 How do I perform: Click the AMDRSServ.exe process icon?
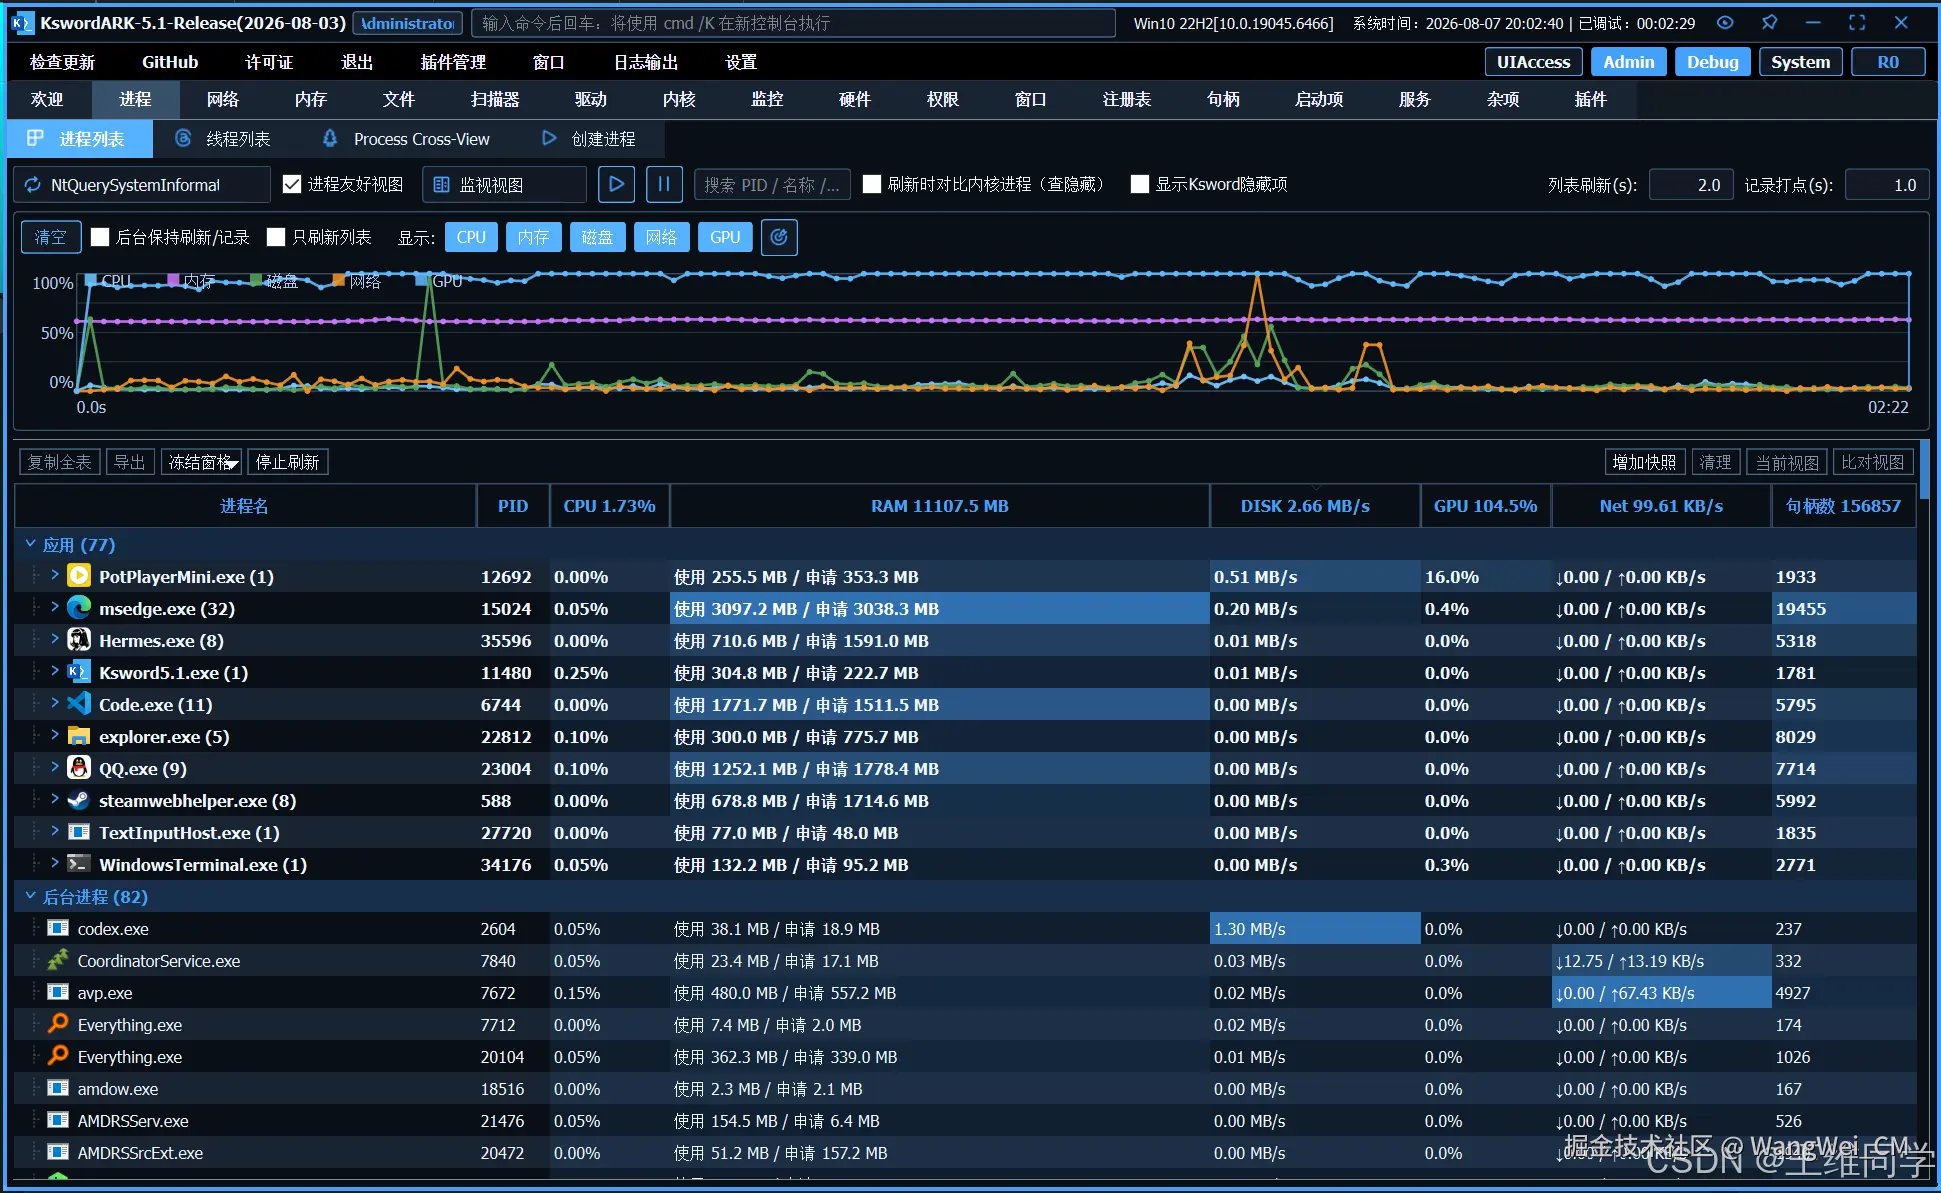pyautogui.click(x=58, y=1120)
